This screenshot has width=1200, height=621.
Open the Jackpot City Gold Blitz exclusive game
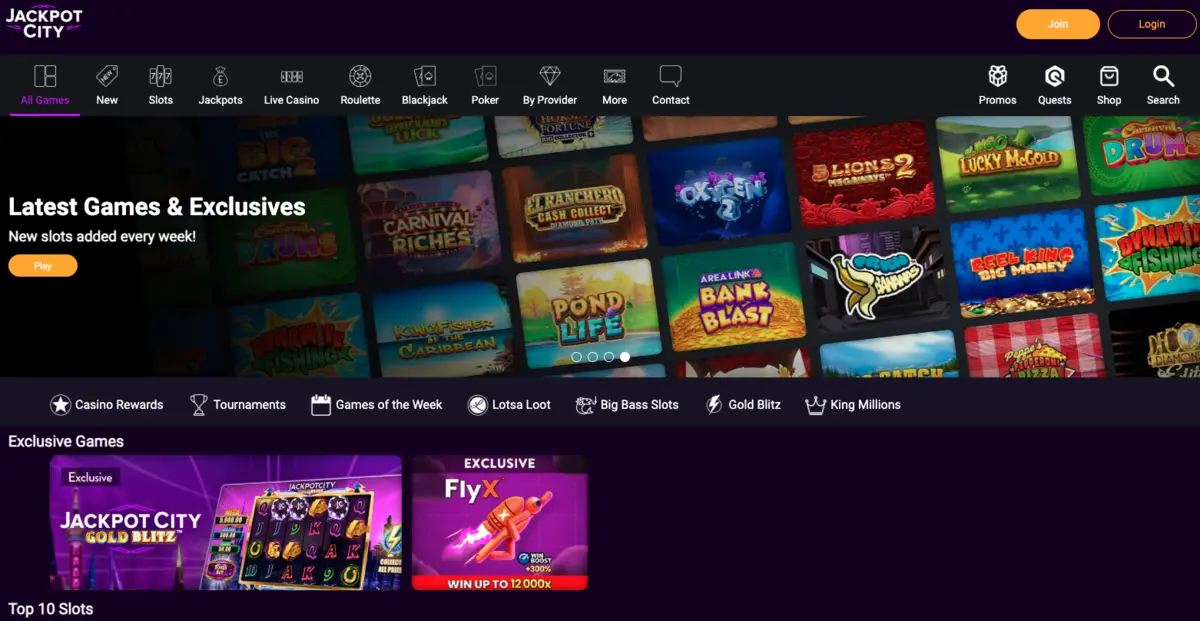pos(226,523)
